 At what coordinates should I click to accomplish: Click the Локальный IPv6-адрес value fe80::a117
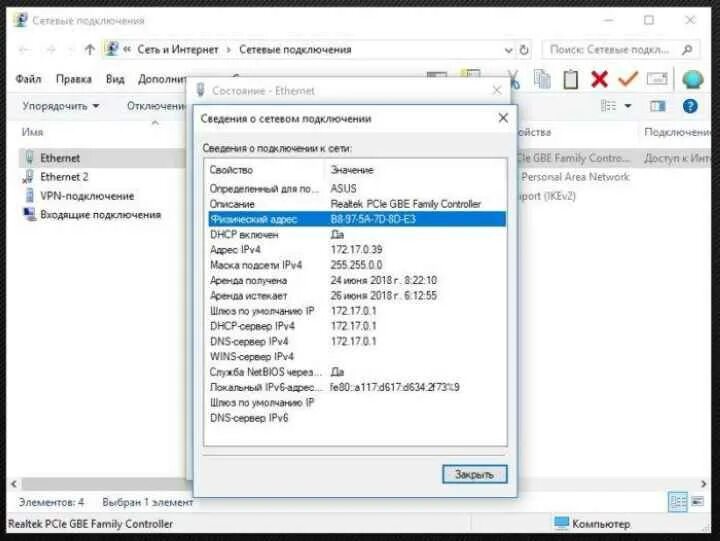[394, 387]
